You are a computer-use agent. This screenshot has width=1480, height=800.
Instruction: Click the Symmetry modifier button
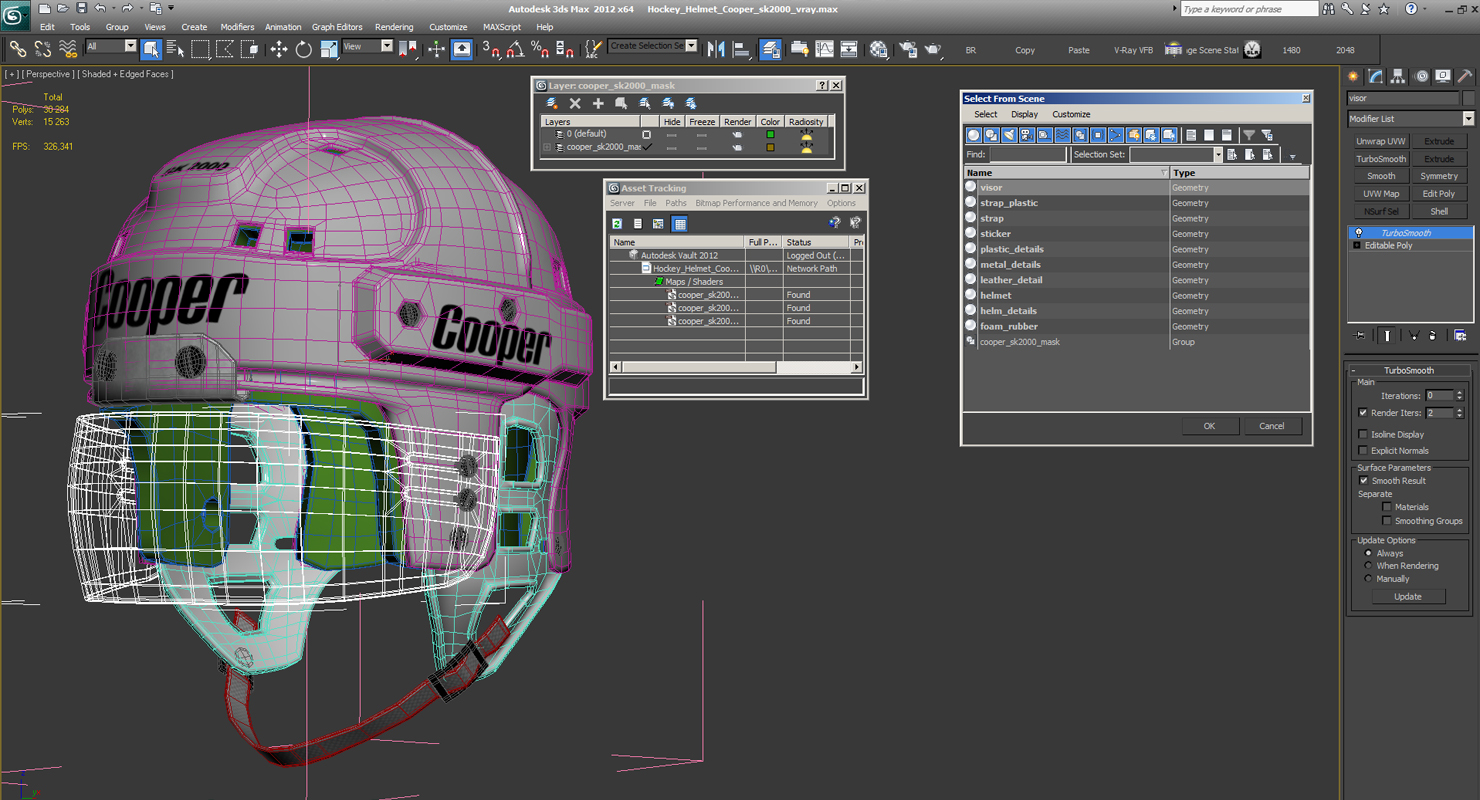1439,176
